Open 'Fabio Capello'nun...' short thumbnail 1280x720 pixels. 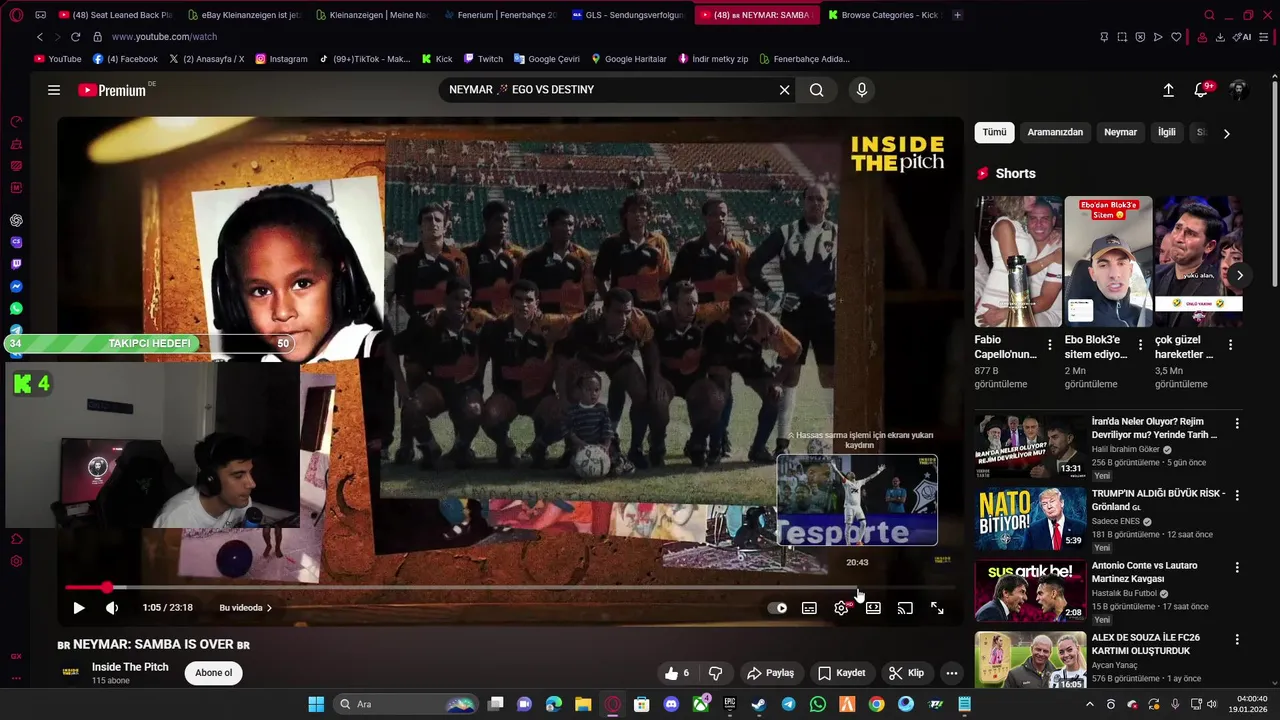point(1018,261)
